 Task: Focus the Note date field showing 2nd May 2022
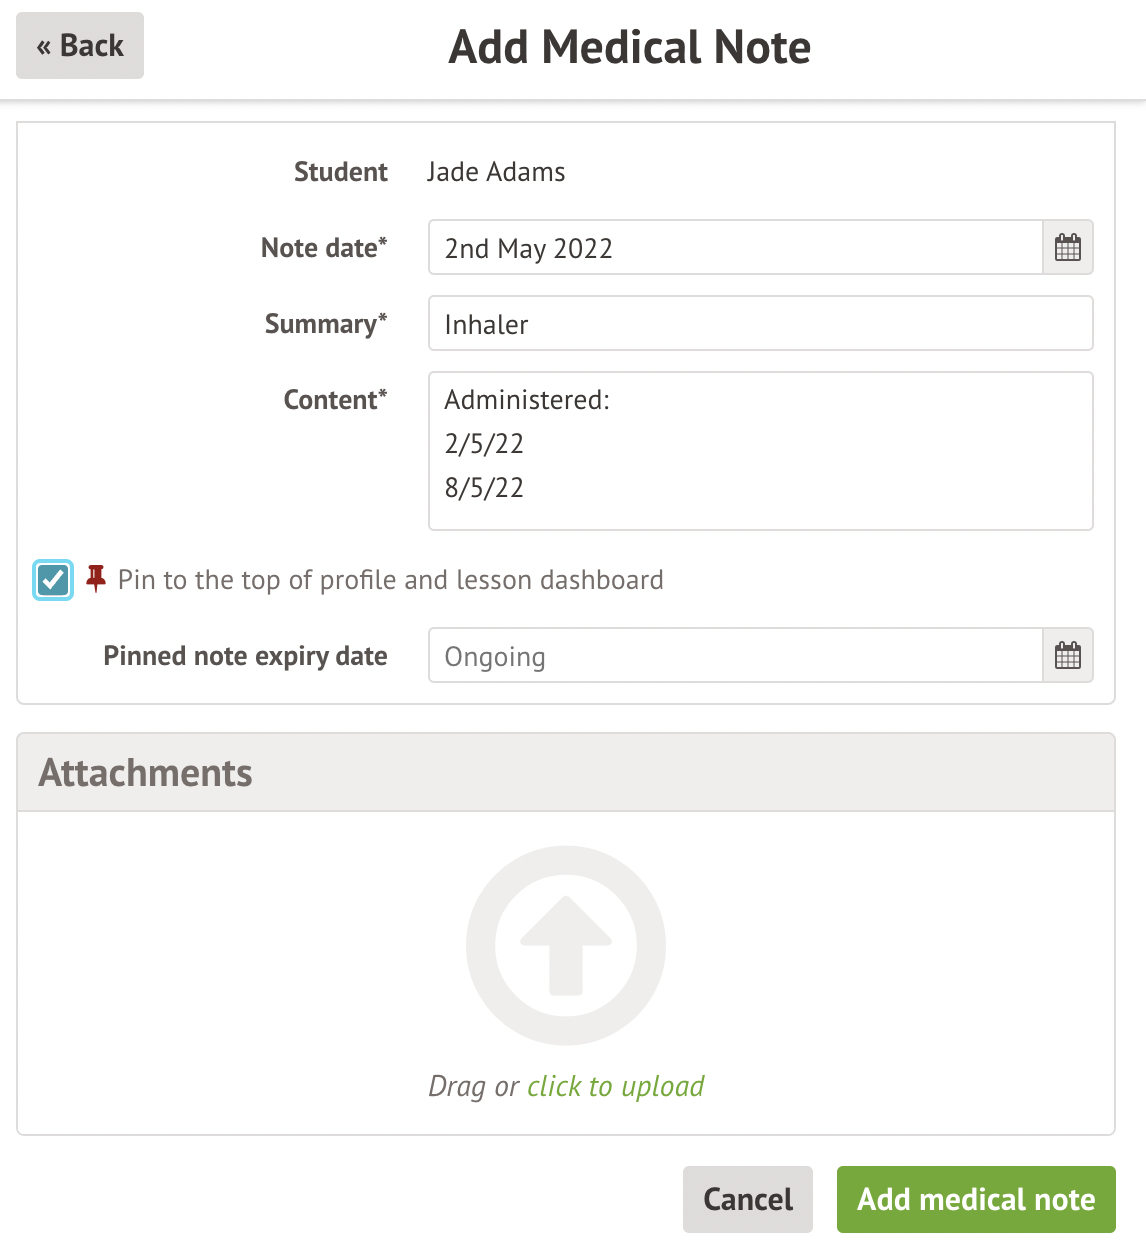(735, 248)
